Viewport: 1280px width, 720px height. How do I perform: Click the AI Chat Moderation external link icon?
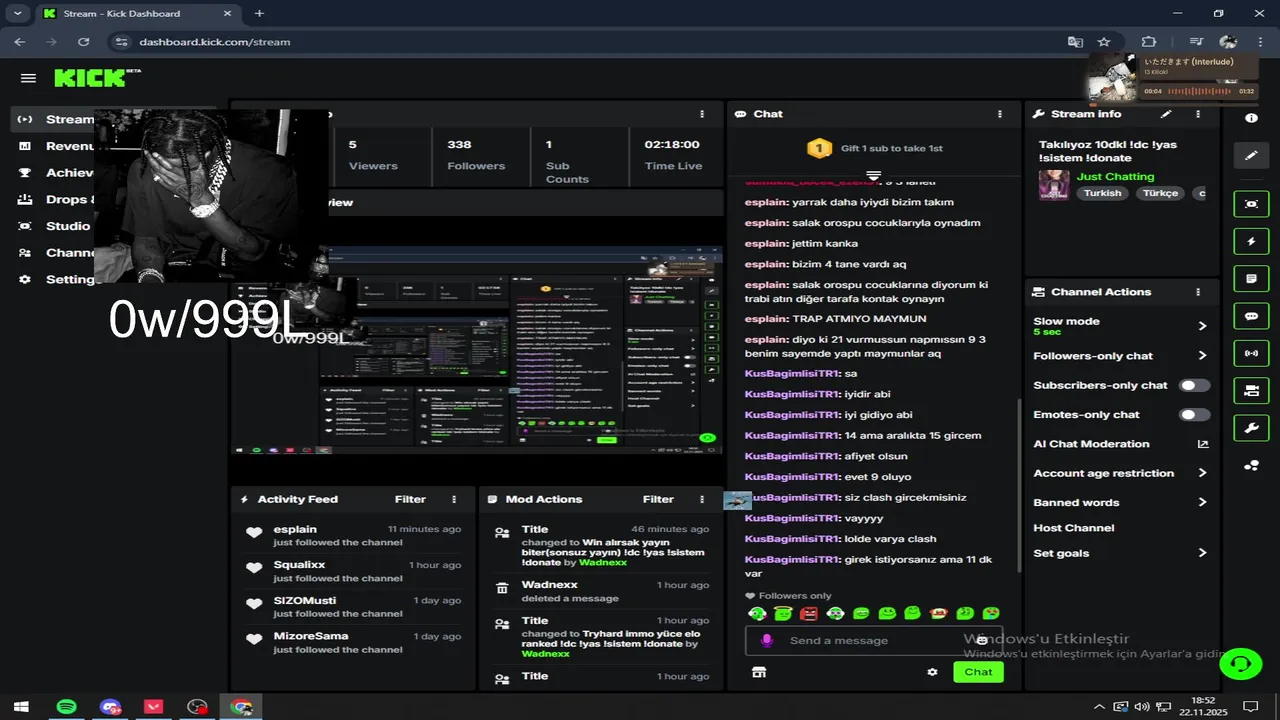(x=1202, y=444)
